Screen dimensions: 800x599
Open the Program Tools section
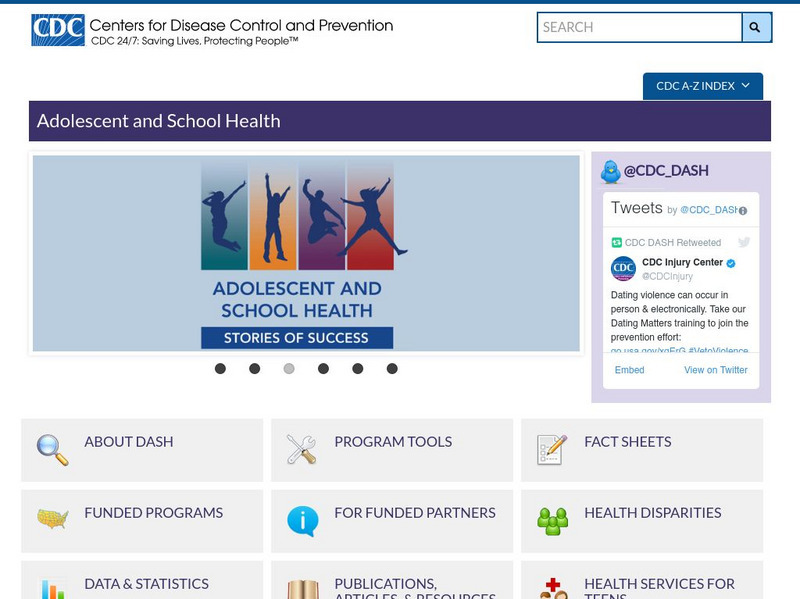pos(392,450)
